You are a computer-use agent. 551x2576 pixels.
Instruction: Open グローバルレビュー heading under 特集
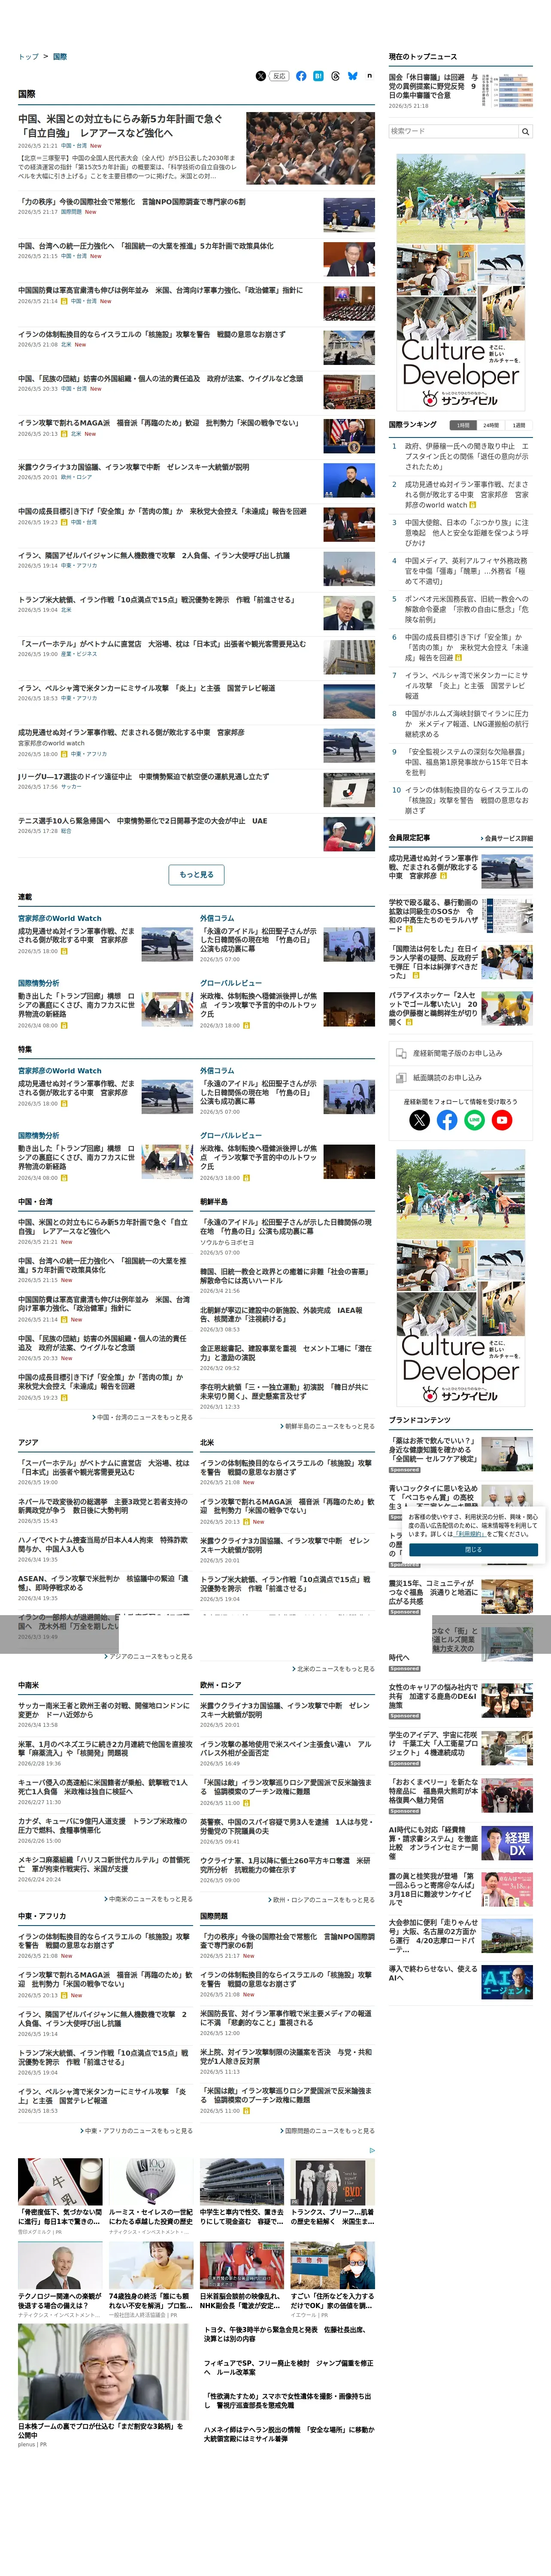[x=231, y=1136]
